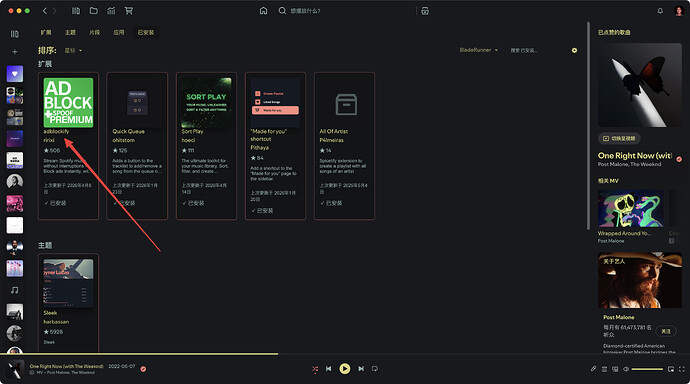
Task: Toggle liked check next to song title
Action: click(679, 159)
